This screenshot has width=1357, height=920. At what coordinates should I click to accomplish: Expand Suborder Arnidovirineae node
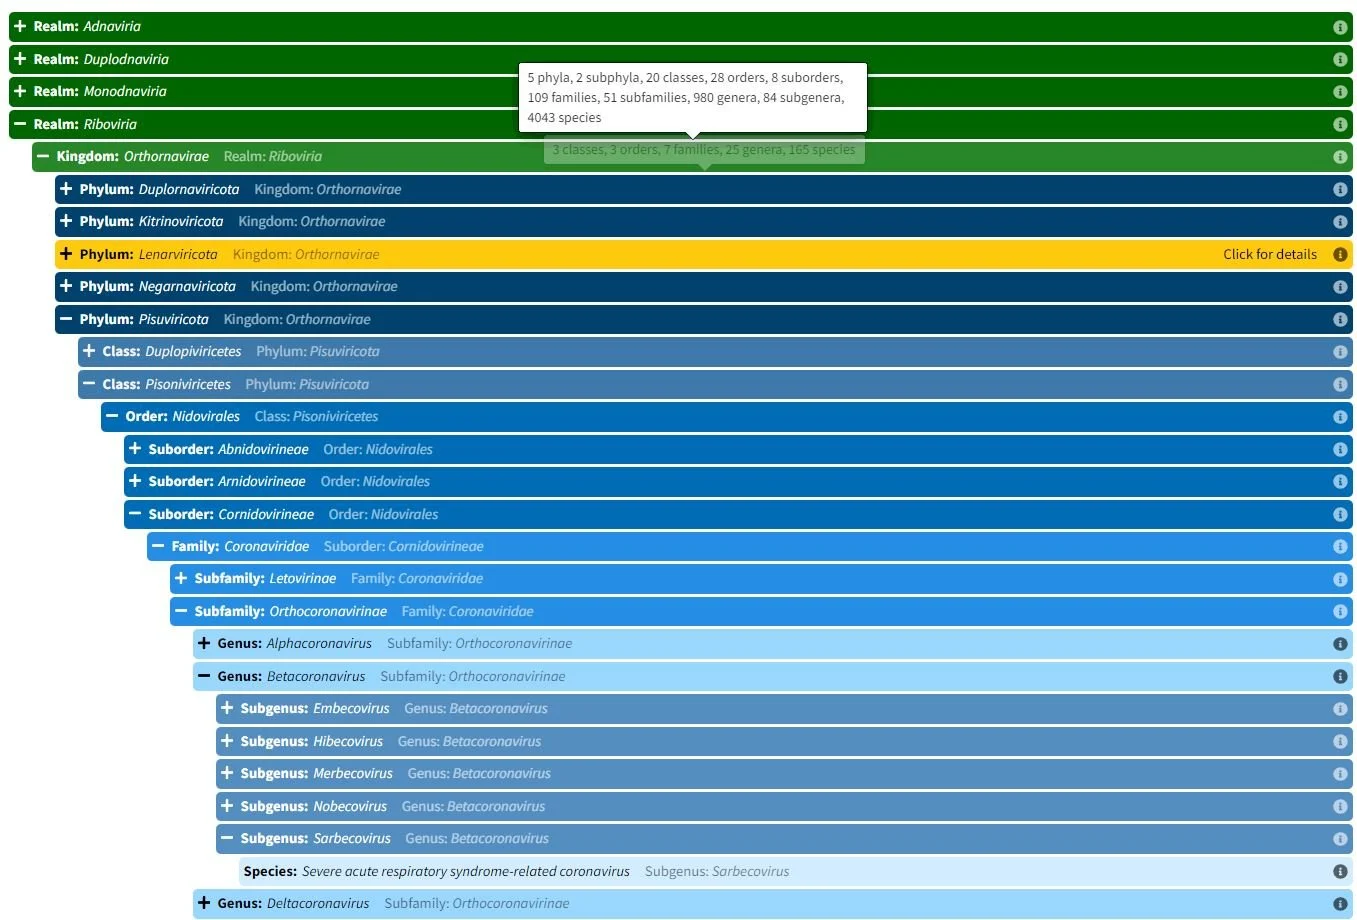pyautogui.click(x=135, y=481)
